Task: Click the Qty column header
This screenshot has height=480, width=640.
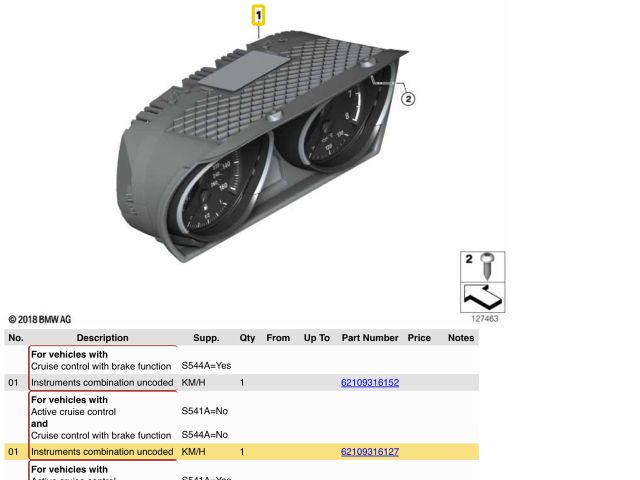Action: 247,338
